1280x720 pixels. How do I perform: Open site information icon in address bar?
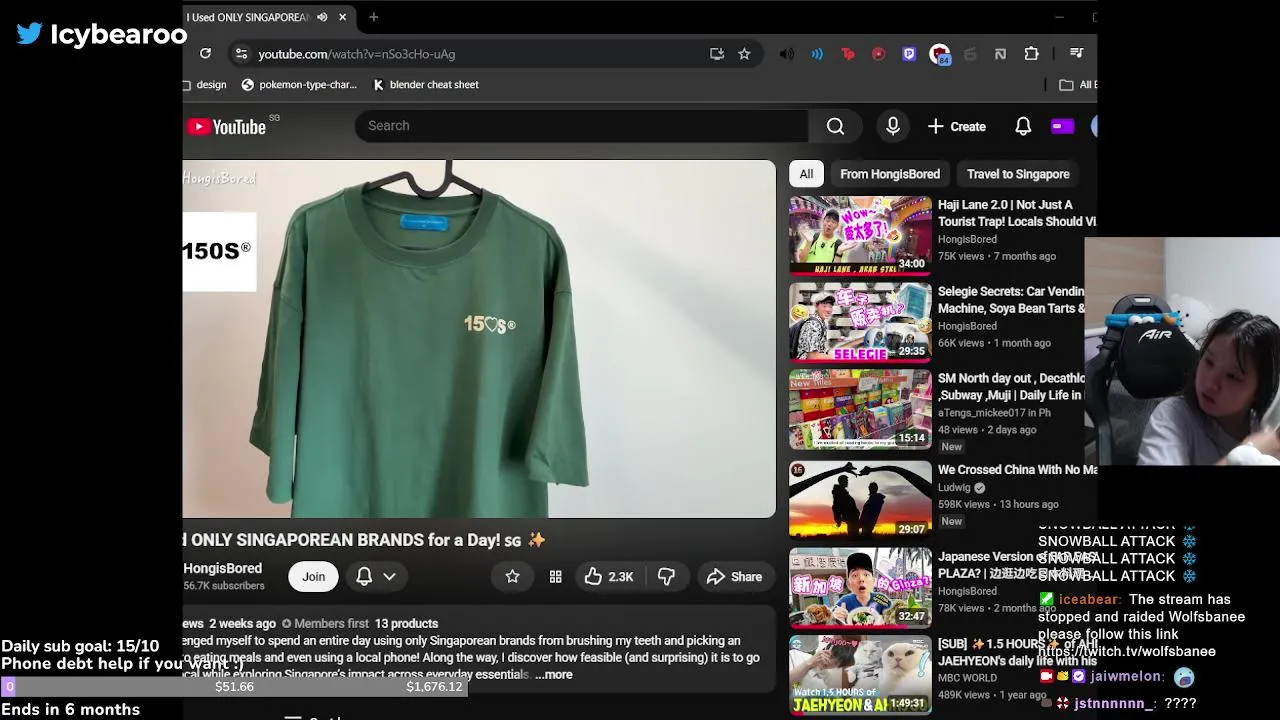(x=240, y=54)
